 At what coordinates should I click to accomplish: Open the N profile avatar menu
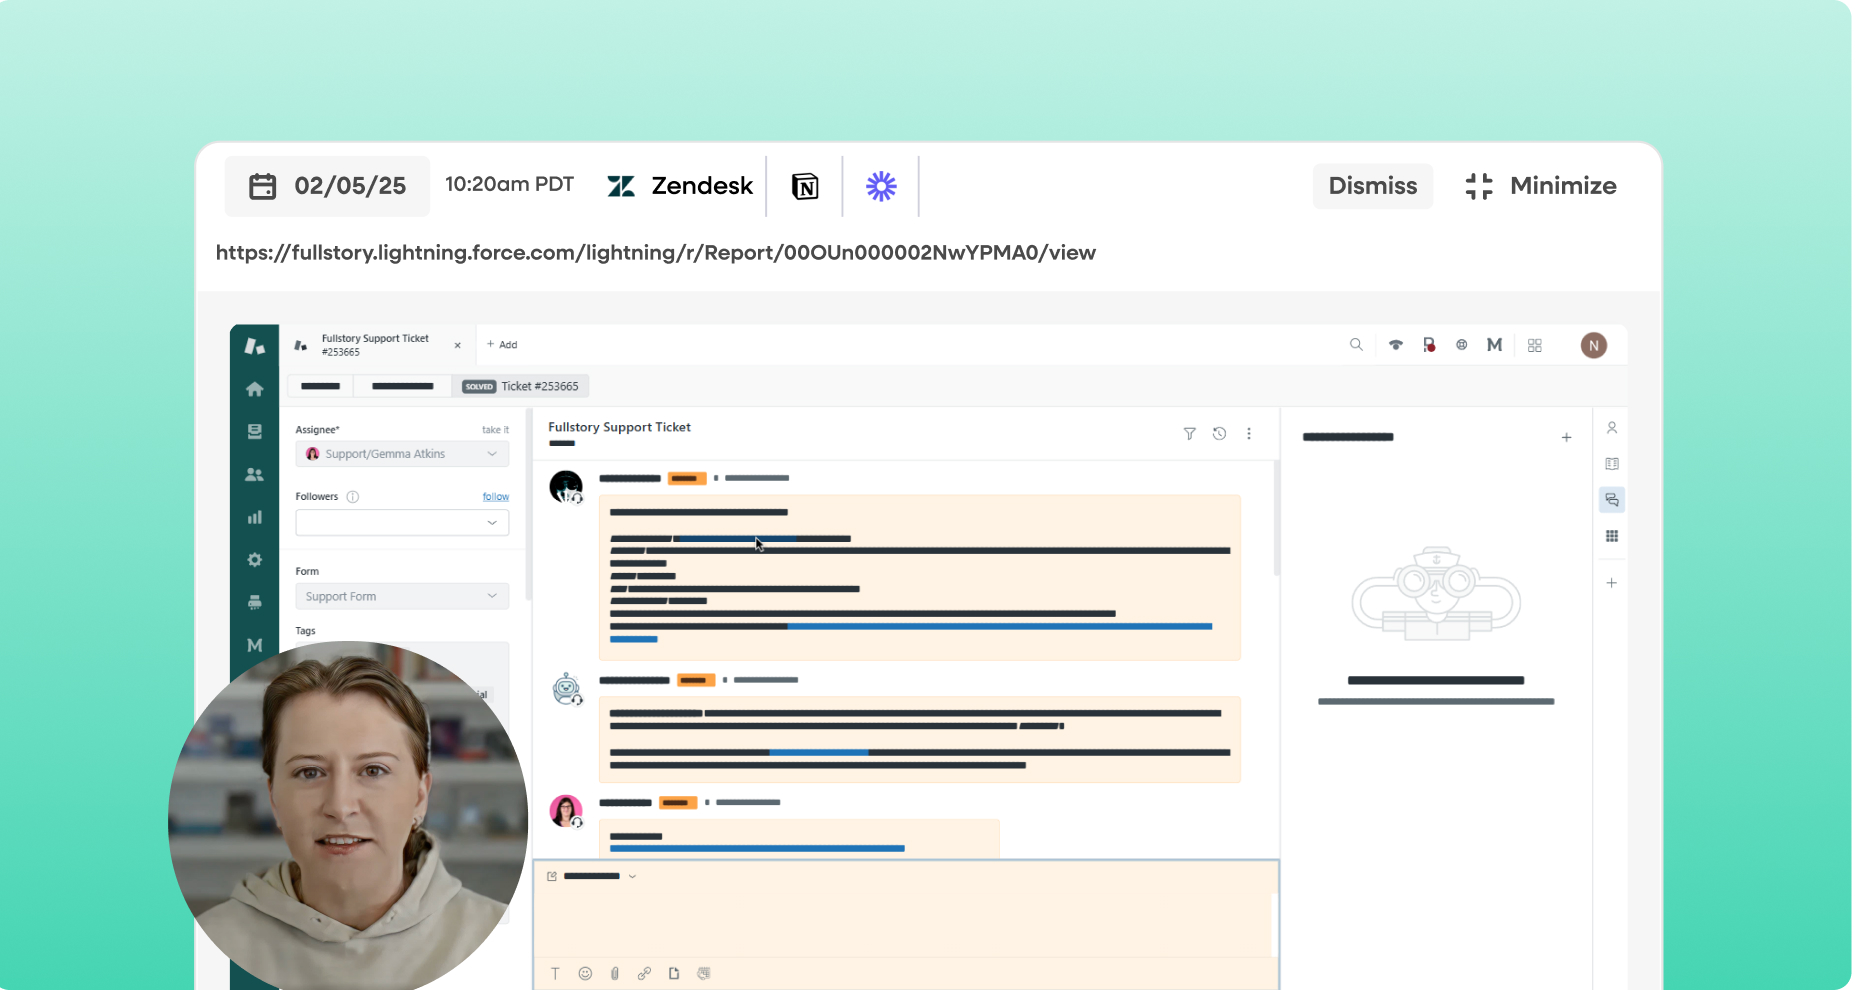coord(1594,345)
